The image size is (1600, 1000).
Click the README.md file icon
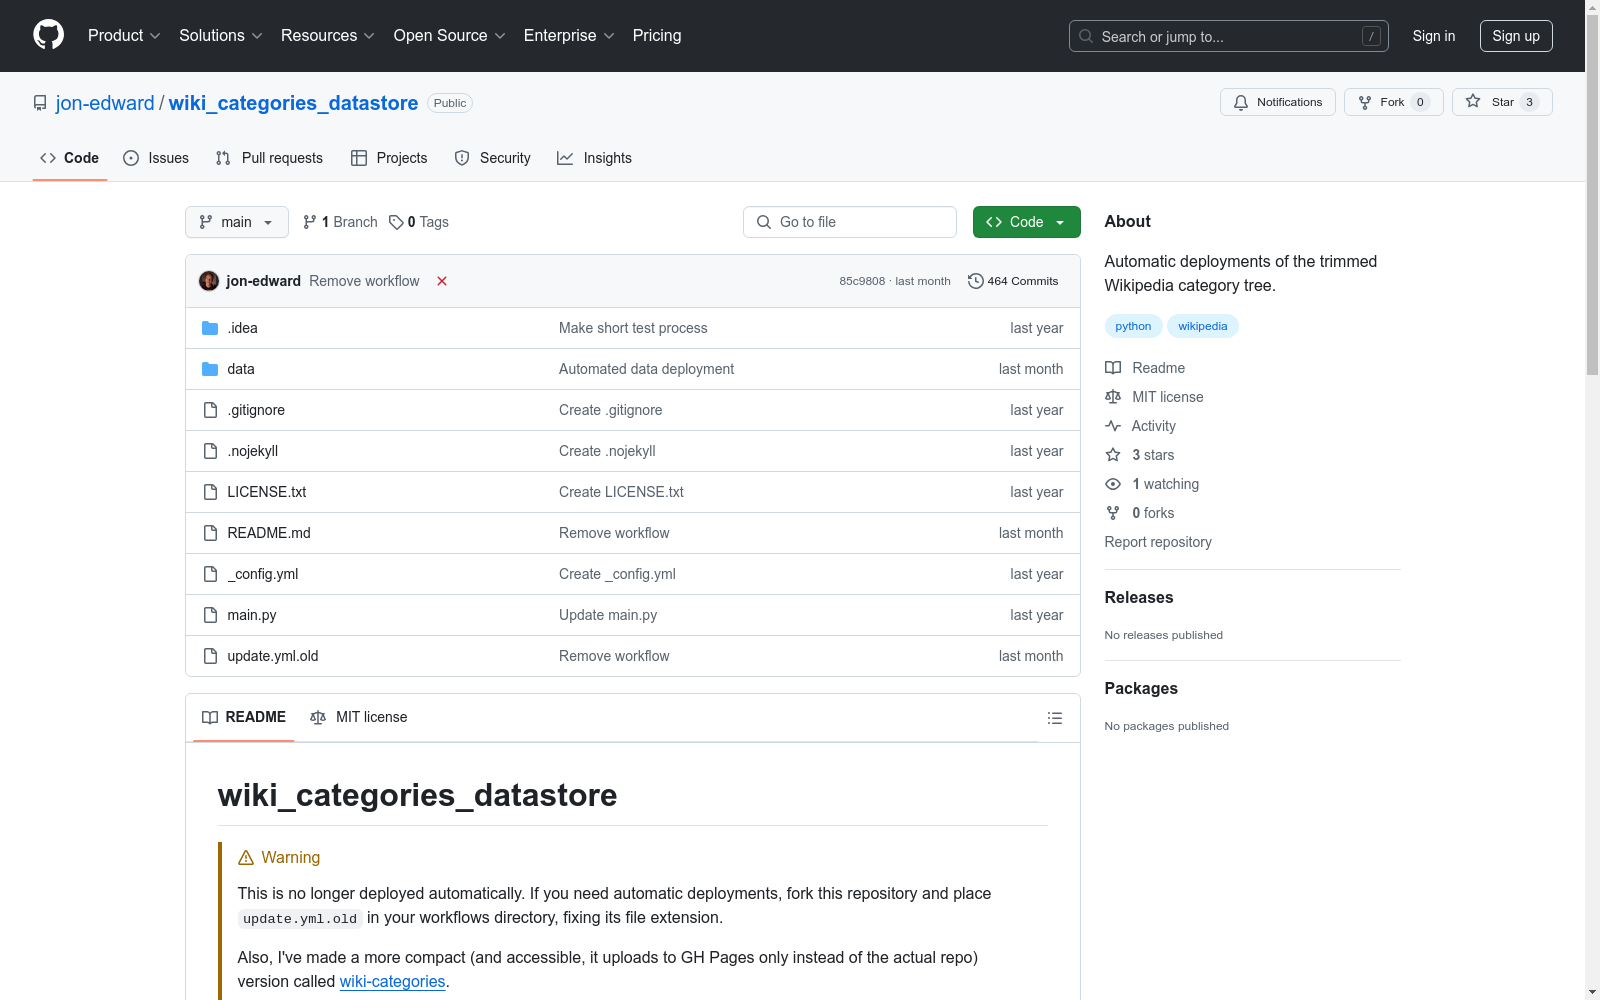[x=210, y=533]
